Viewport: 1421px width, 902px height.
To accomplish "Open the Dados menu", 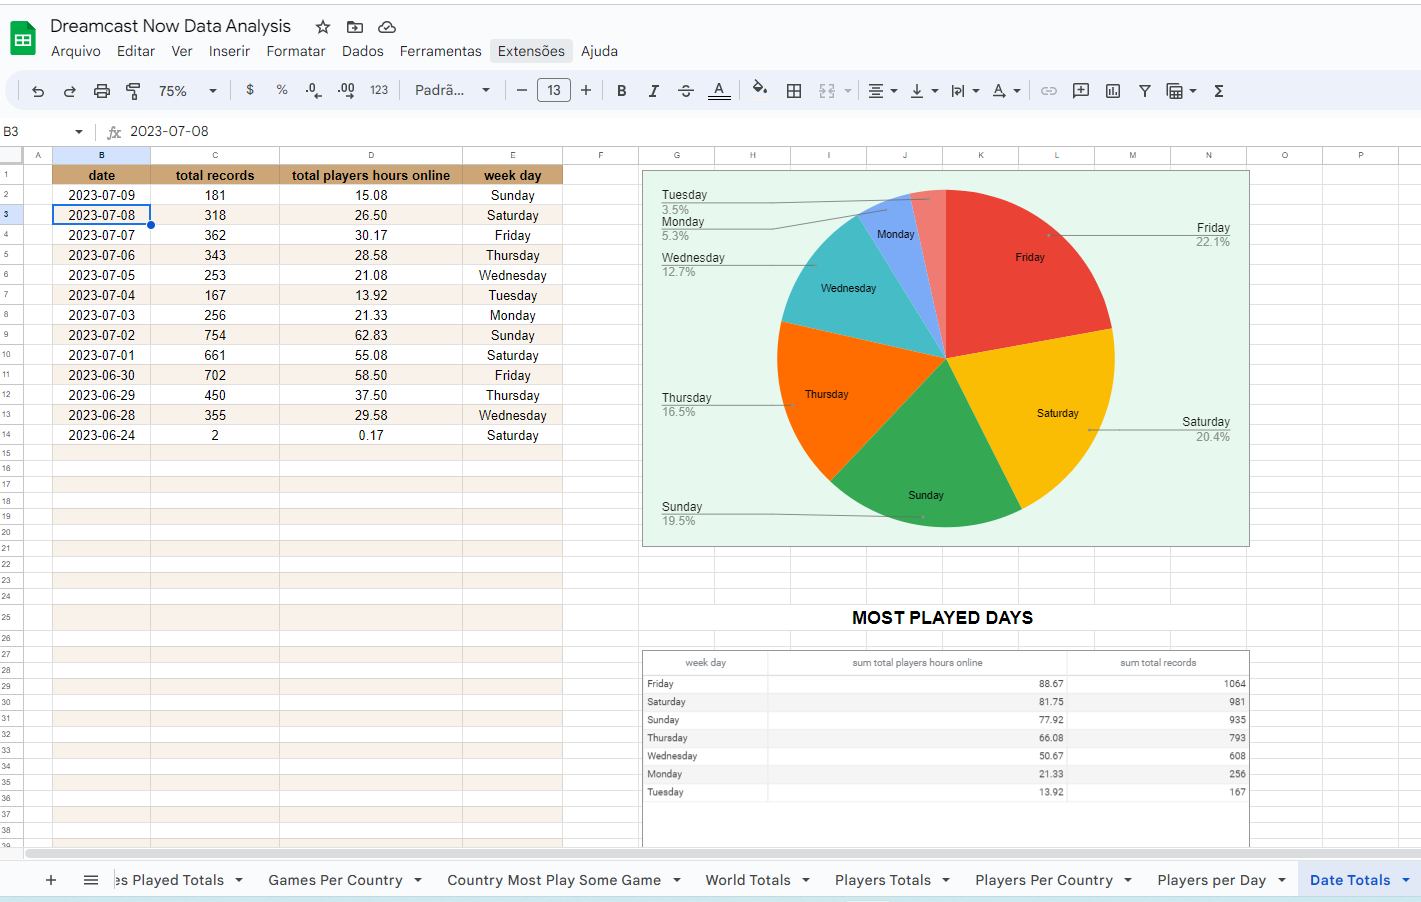I will click(x=363, y=51).
